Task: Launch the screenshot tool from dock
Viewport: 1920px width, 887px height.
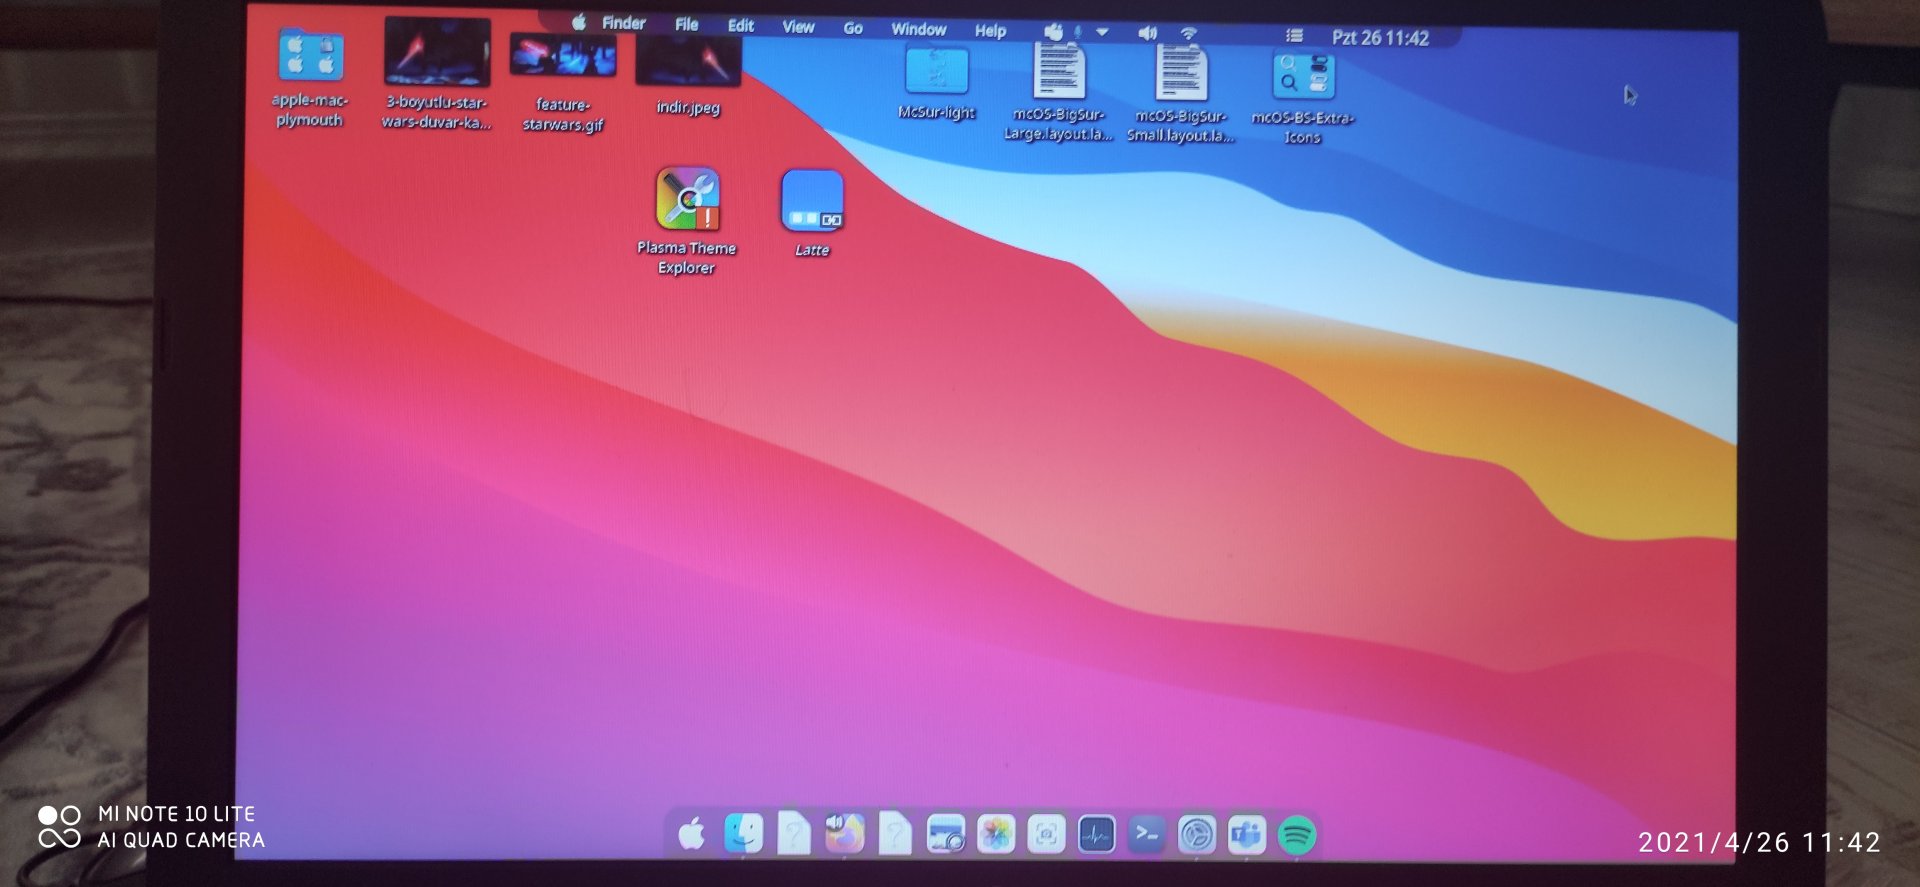Action: point(1046,834)
